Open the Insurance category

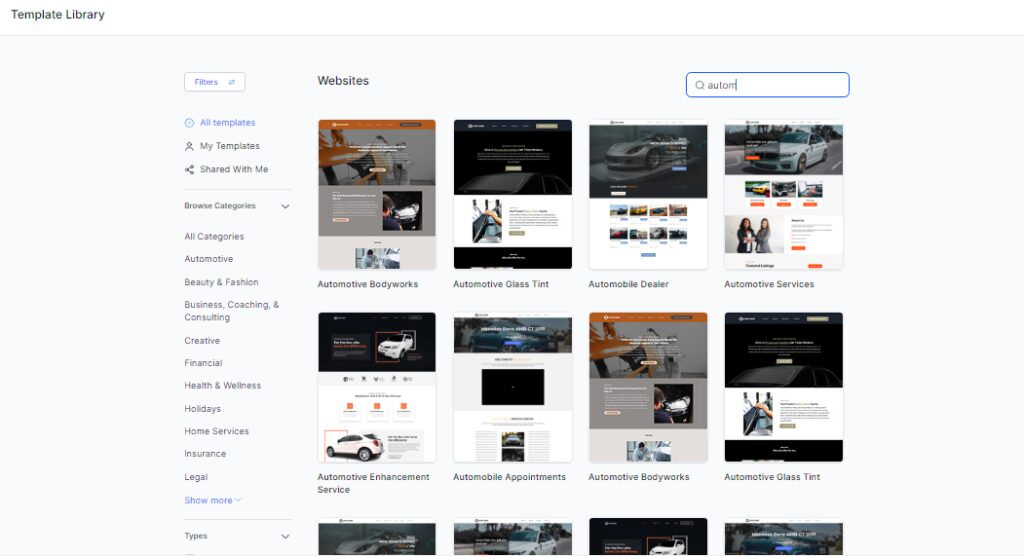click(205, 454)
